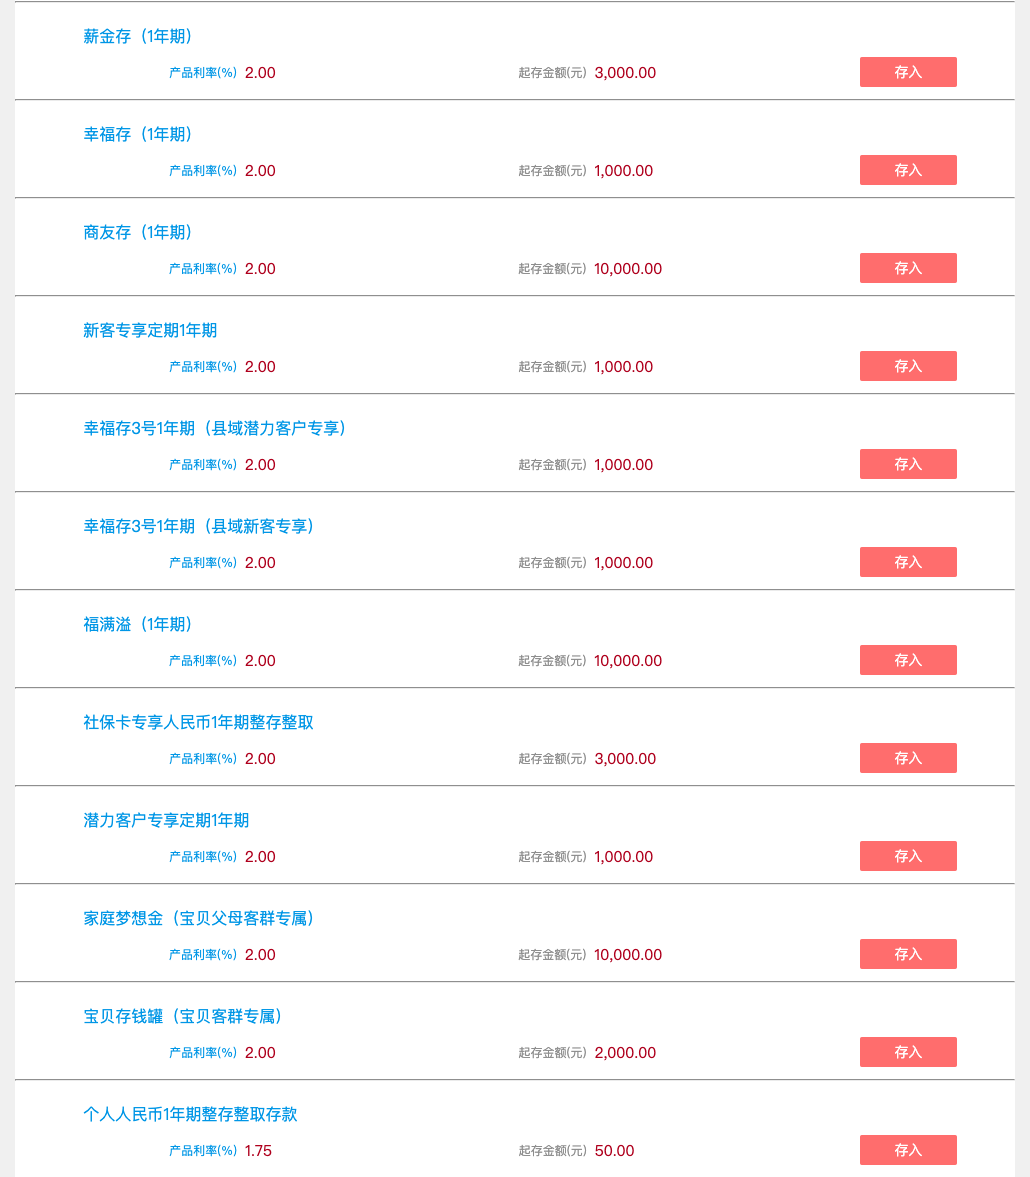Select the 福满溢（1年期） product name
This screenshot has width=1030, height=1177.
138,625
